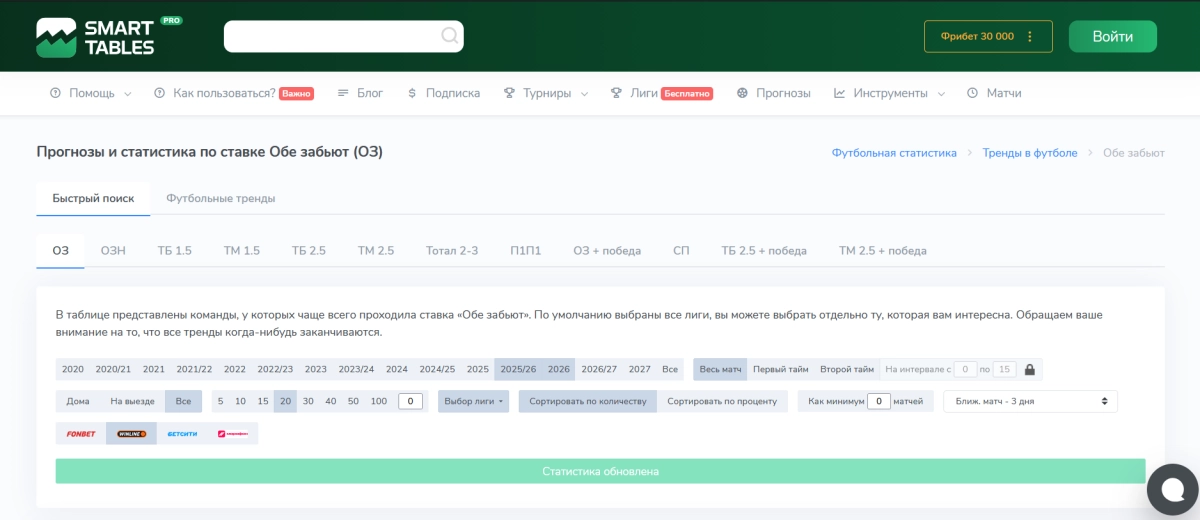Toggle the 2024/25 season filter
The width and height of the screenshot is (1200, 520).
pyautogui.click(x=437, y=369)
